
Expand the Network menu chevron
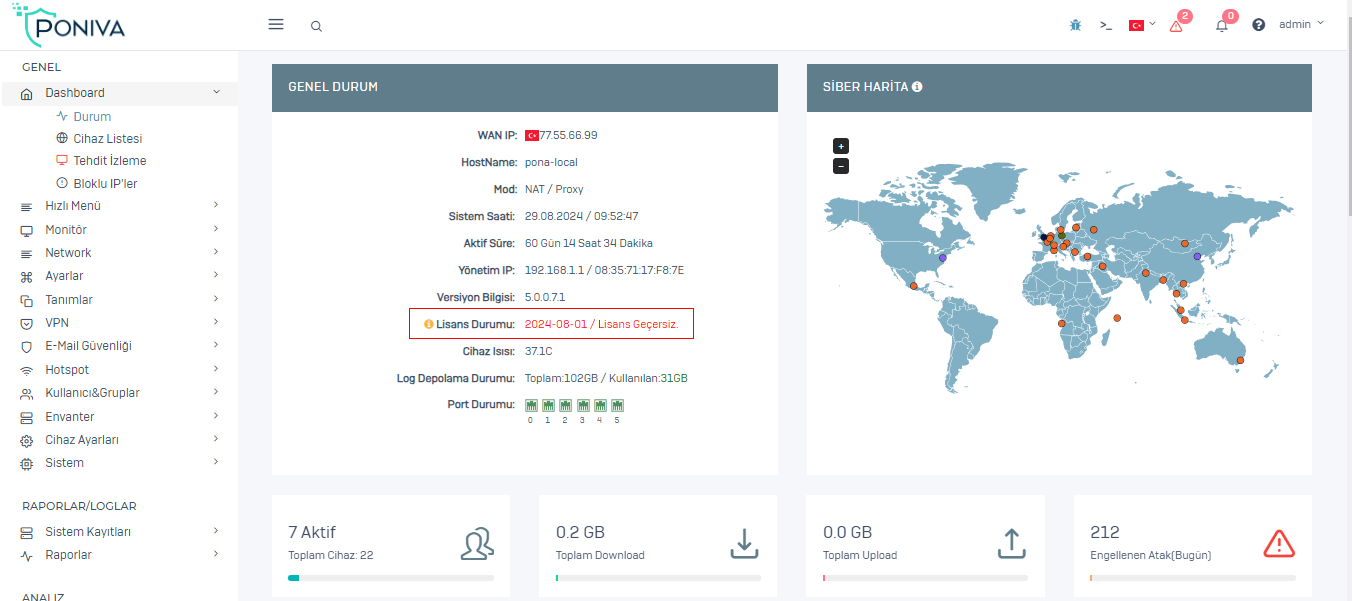click(216, 252)
